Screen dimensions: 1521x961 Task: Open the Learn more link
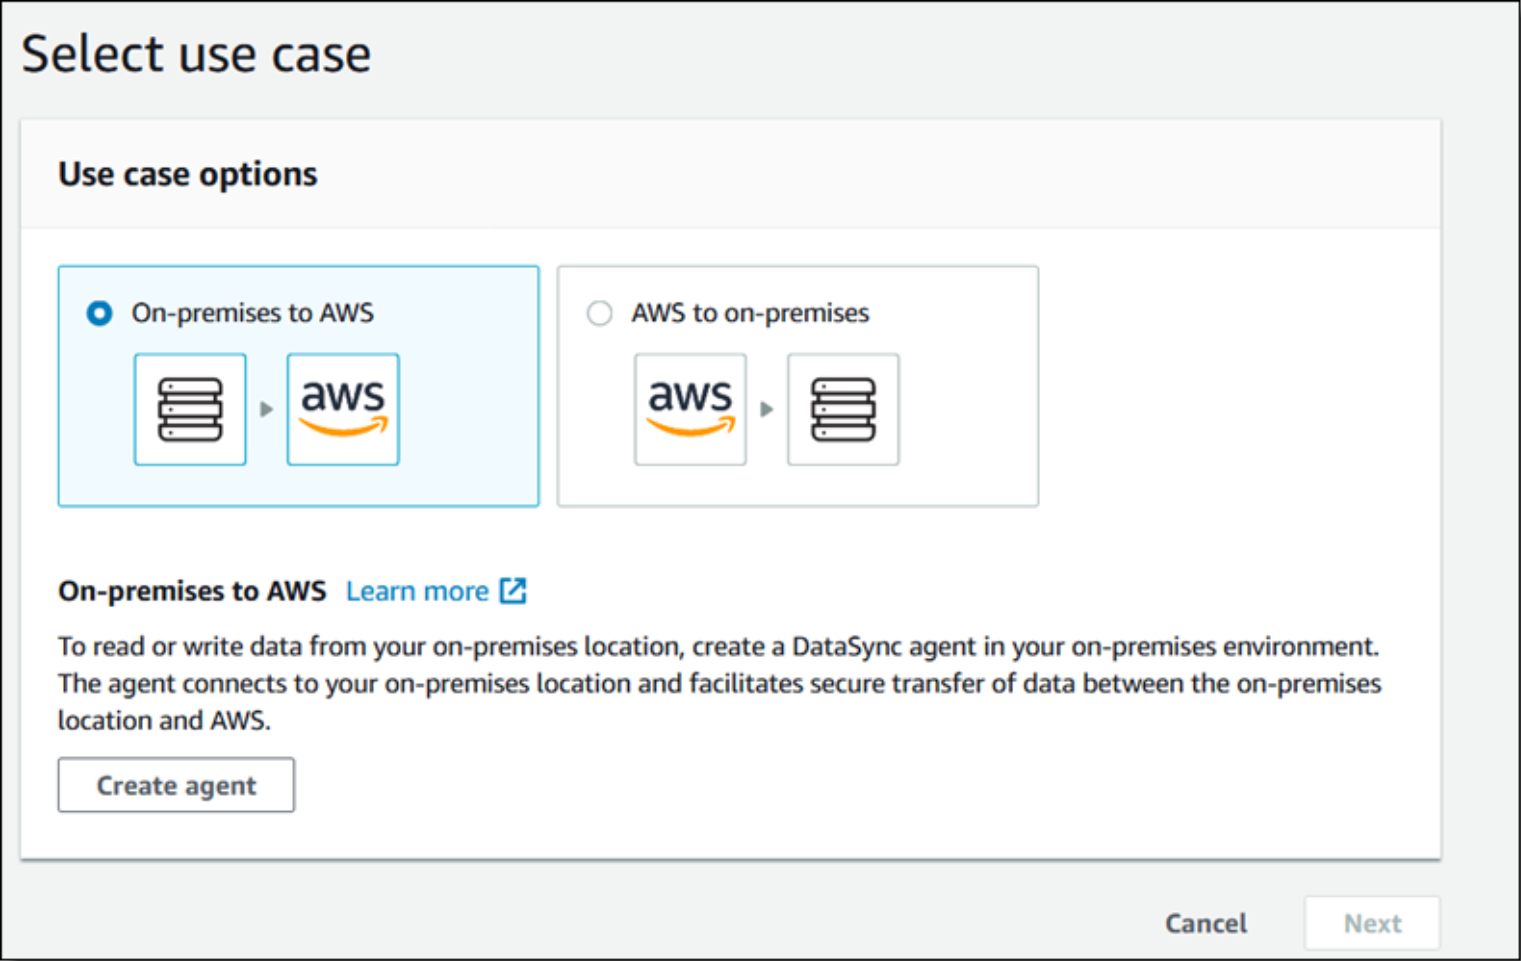[x=417, y=591]
